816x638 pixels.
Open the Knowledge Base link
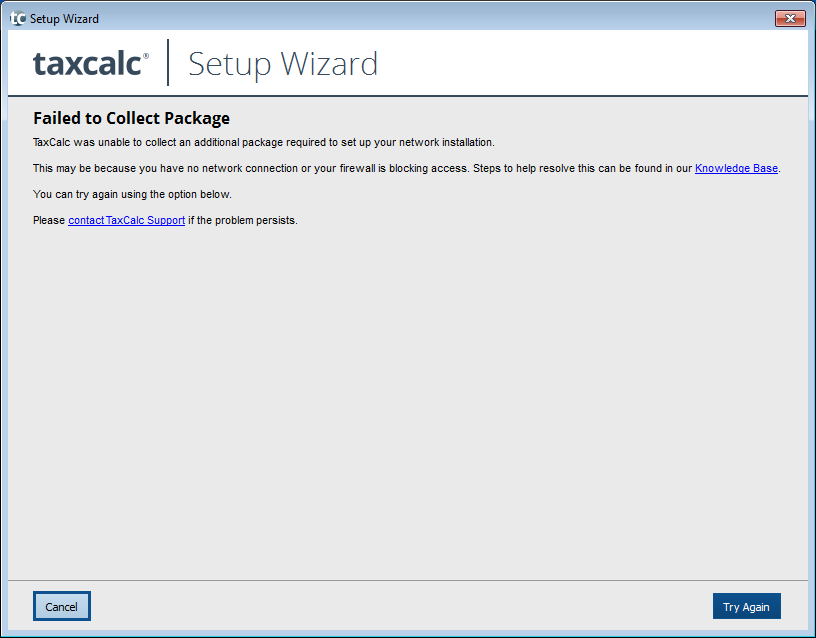[736, 168]
